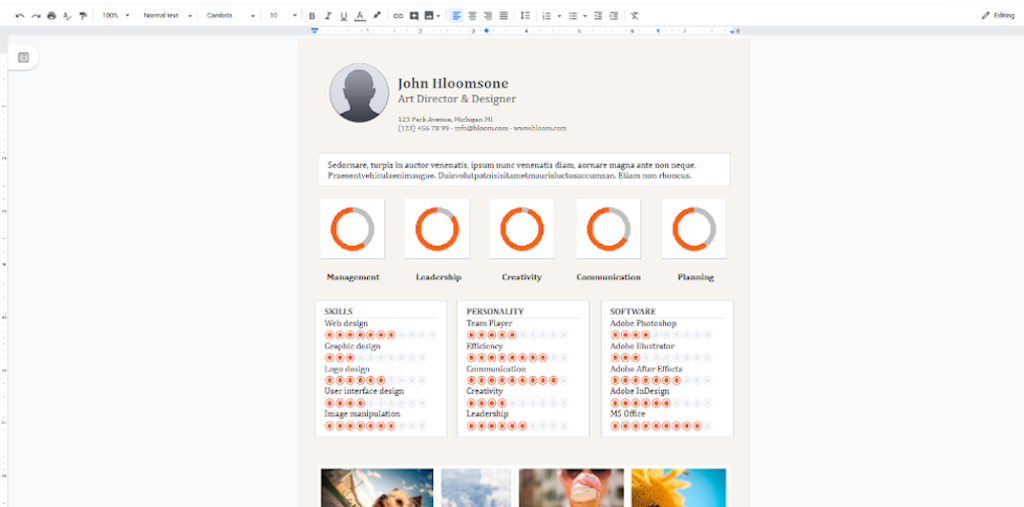Viewport: 1024px width, 507px height.
Task: Click the Adobe After Effects text
Action: click(x=646, y=369)
